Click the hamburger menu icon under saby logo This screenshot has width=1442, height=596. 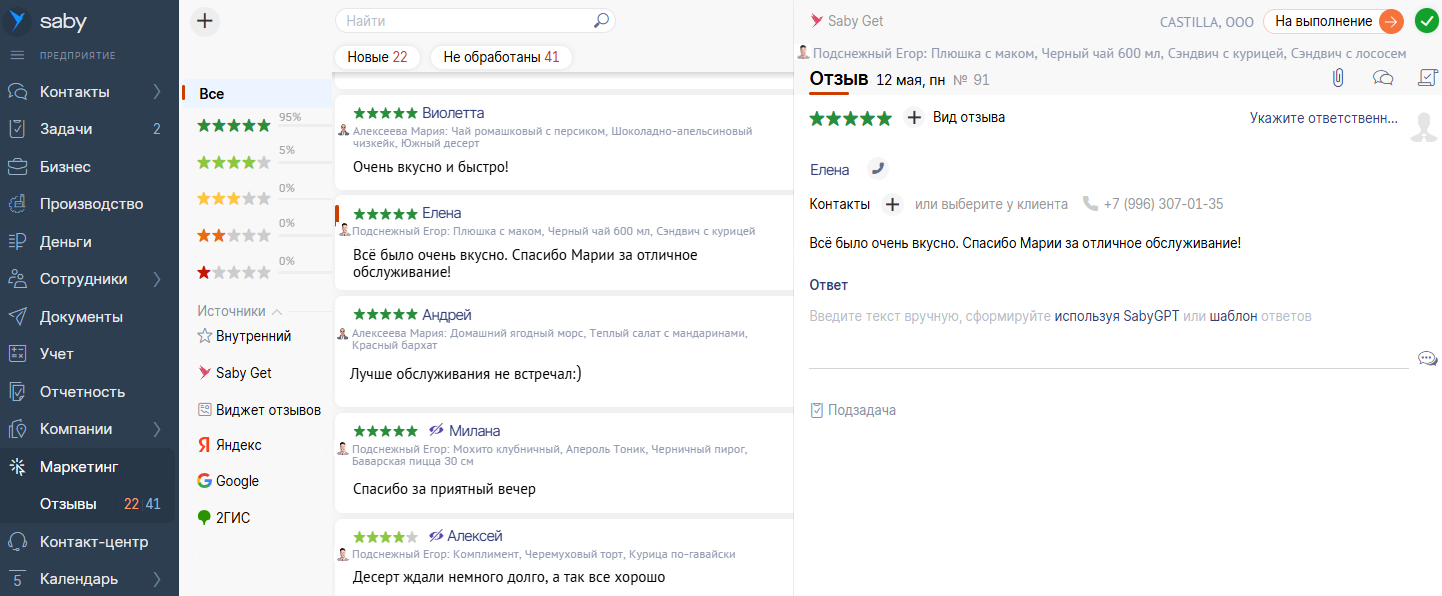coord(17,55)
